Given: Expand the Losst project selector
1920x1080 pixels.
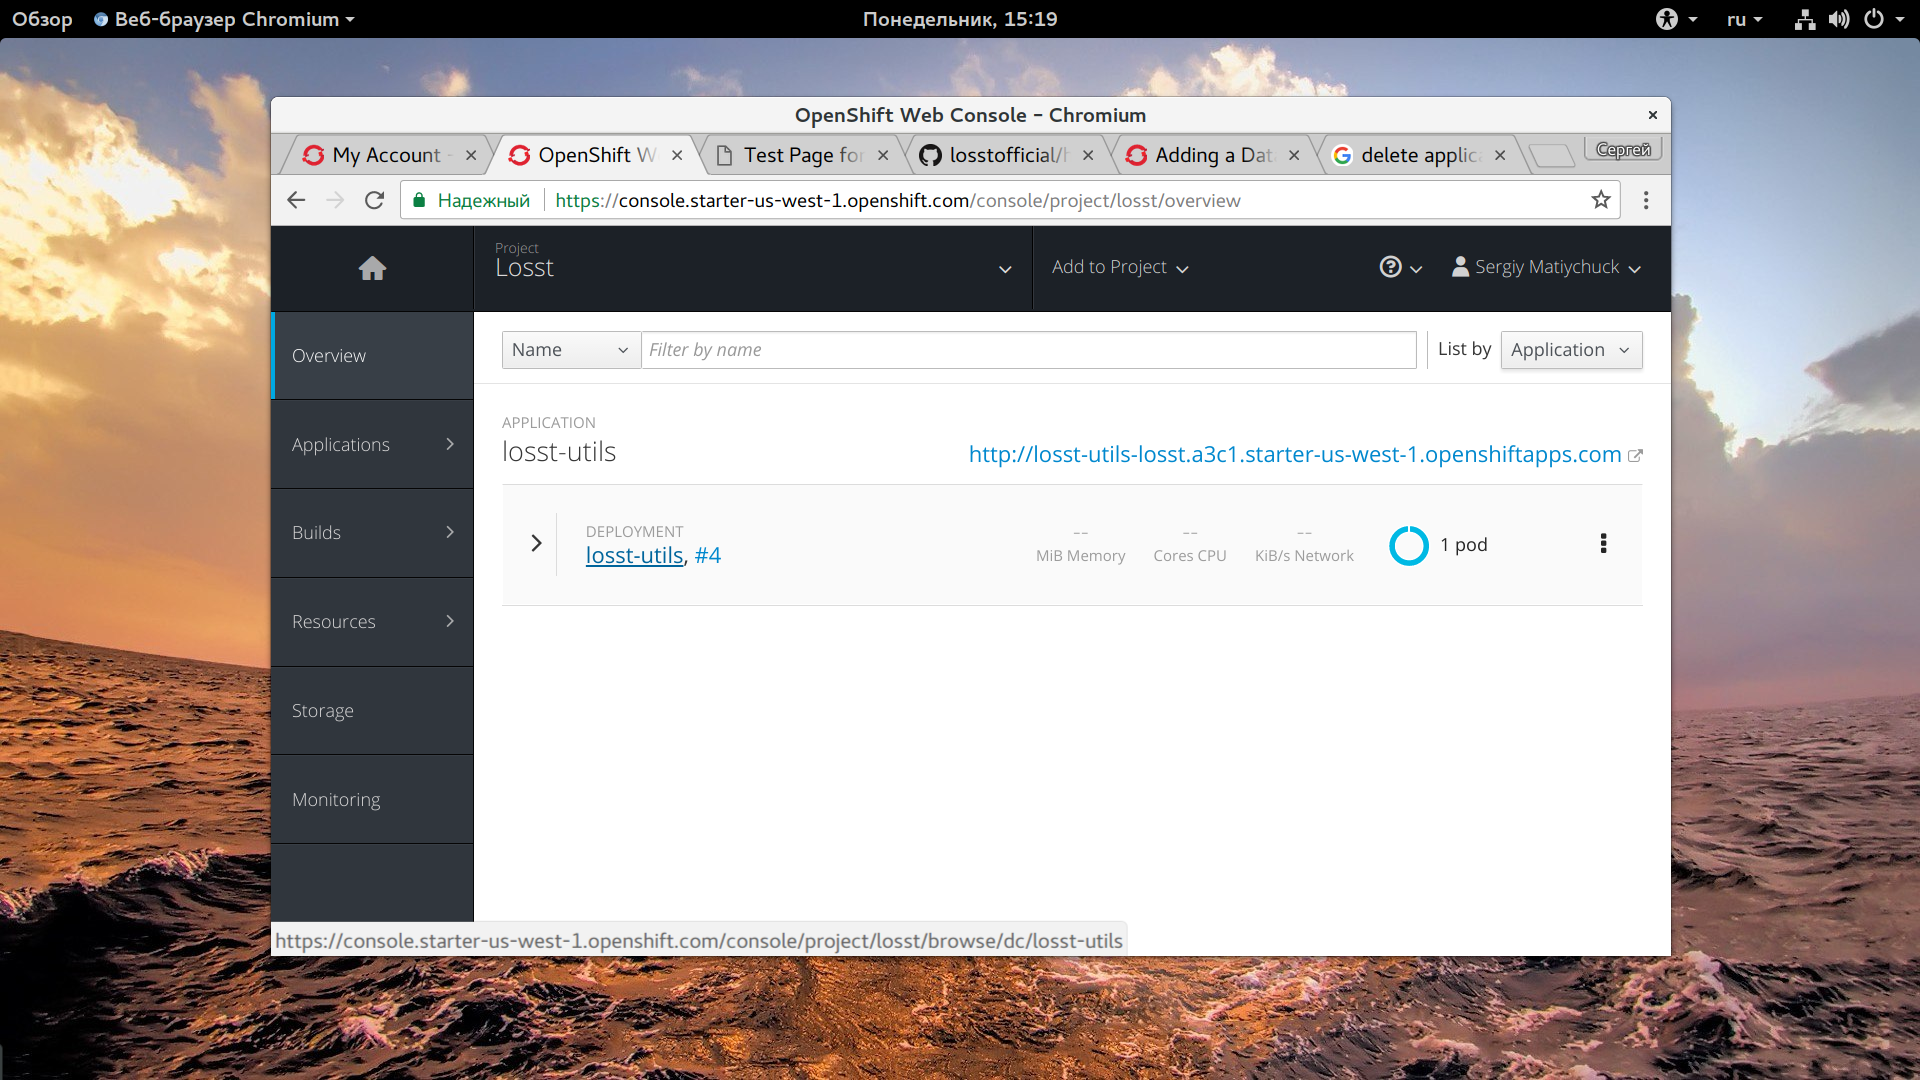Looking at the screenshot, I should point(1005,269).
